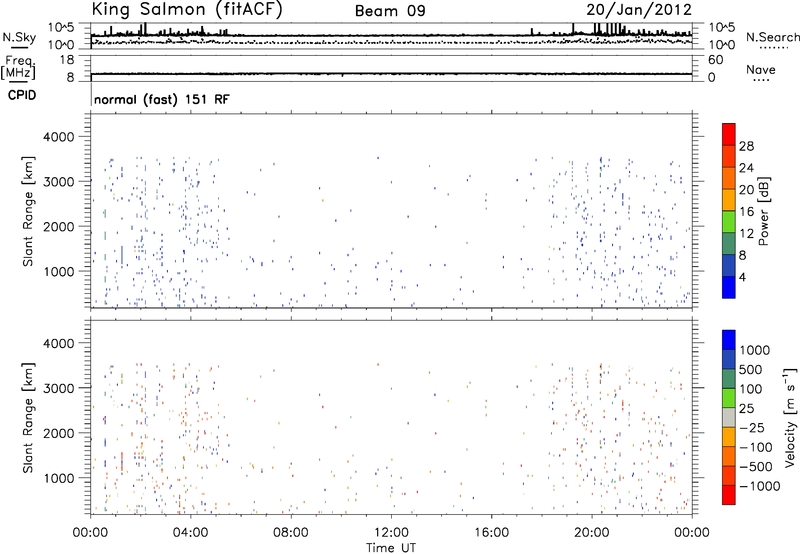Select the 20:00 time tick label
The height and width of the screenshot is (554, 800).
(x=592, y=533)
